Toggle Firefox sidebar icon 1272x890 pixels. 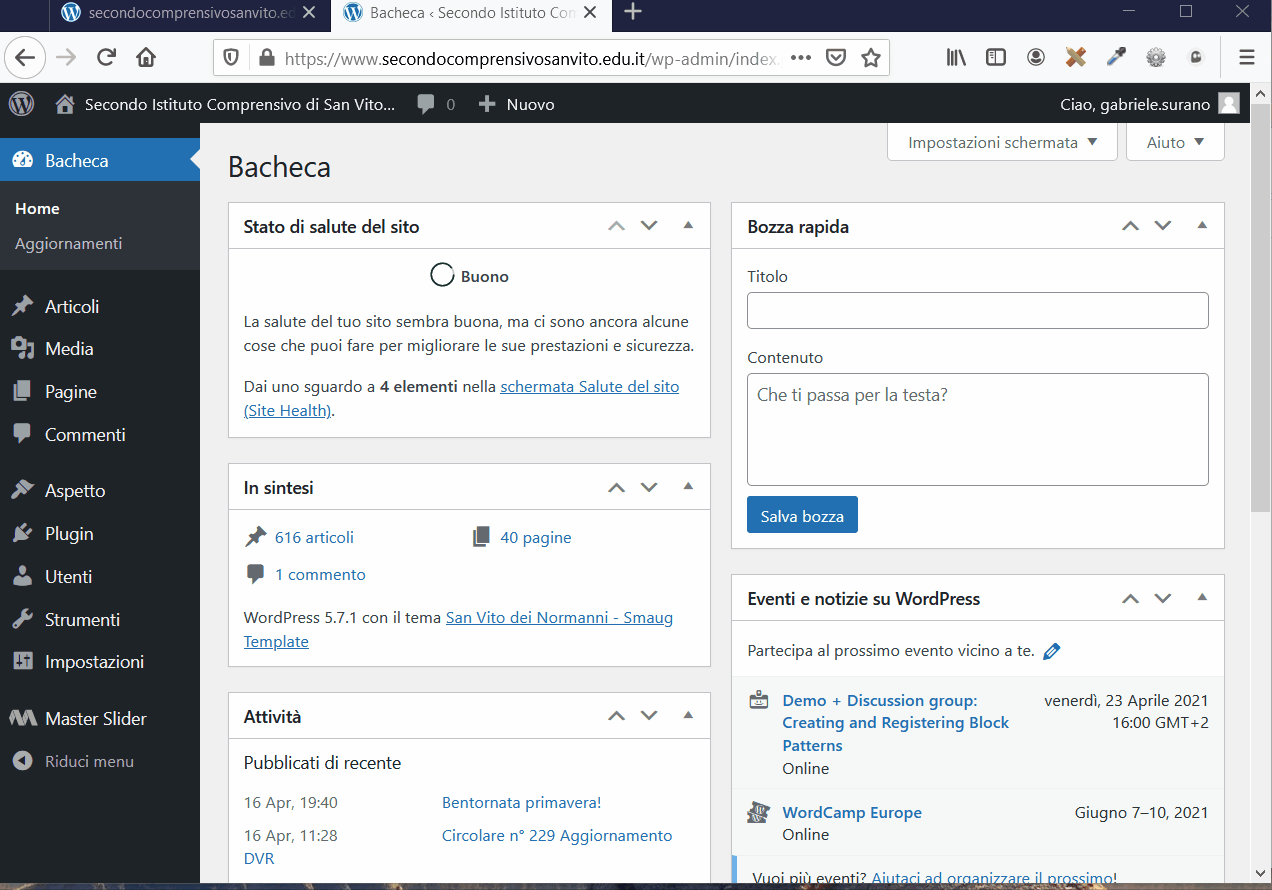[x=996, y=58]
